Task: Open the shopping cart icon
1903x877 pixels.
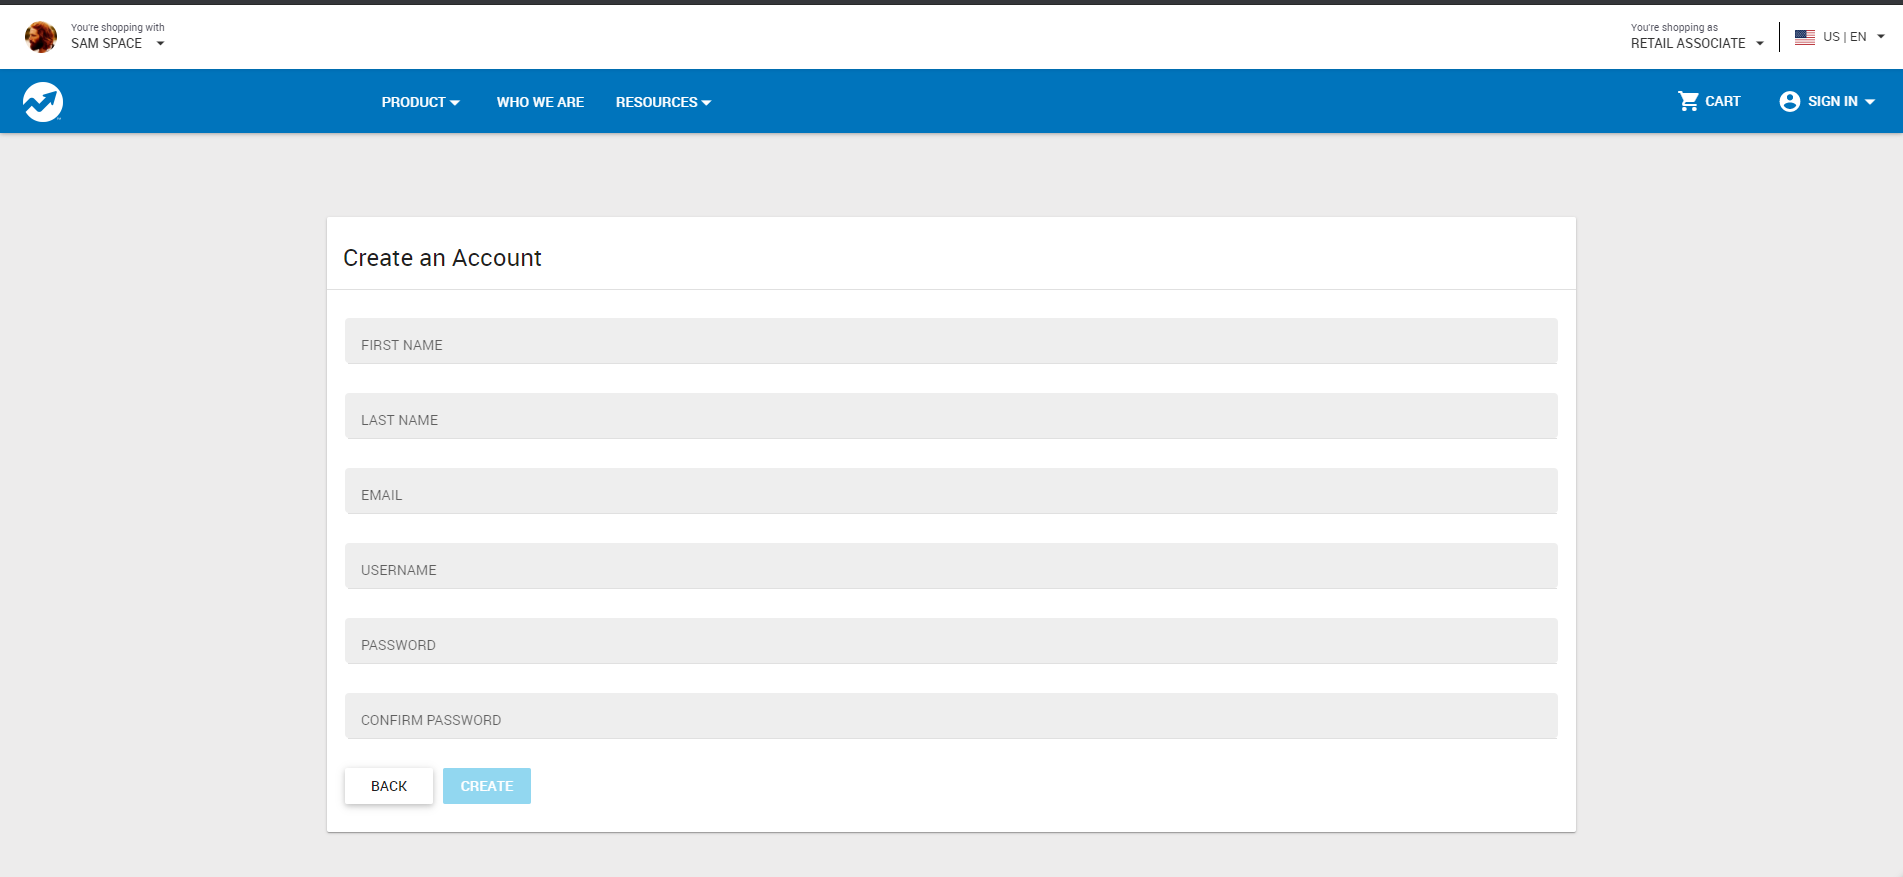Action: click(x=1688, y=101)
